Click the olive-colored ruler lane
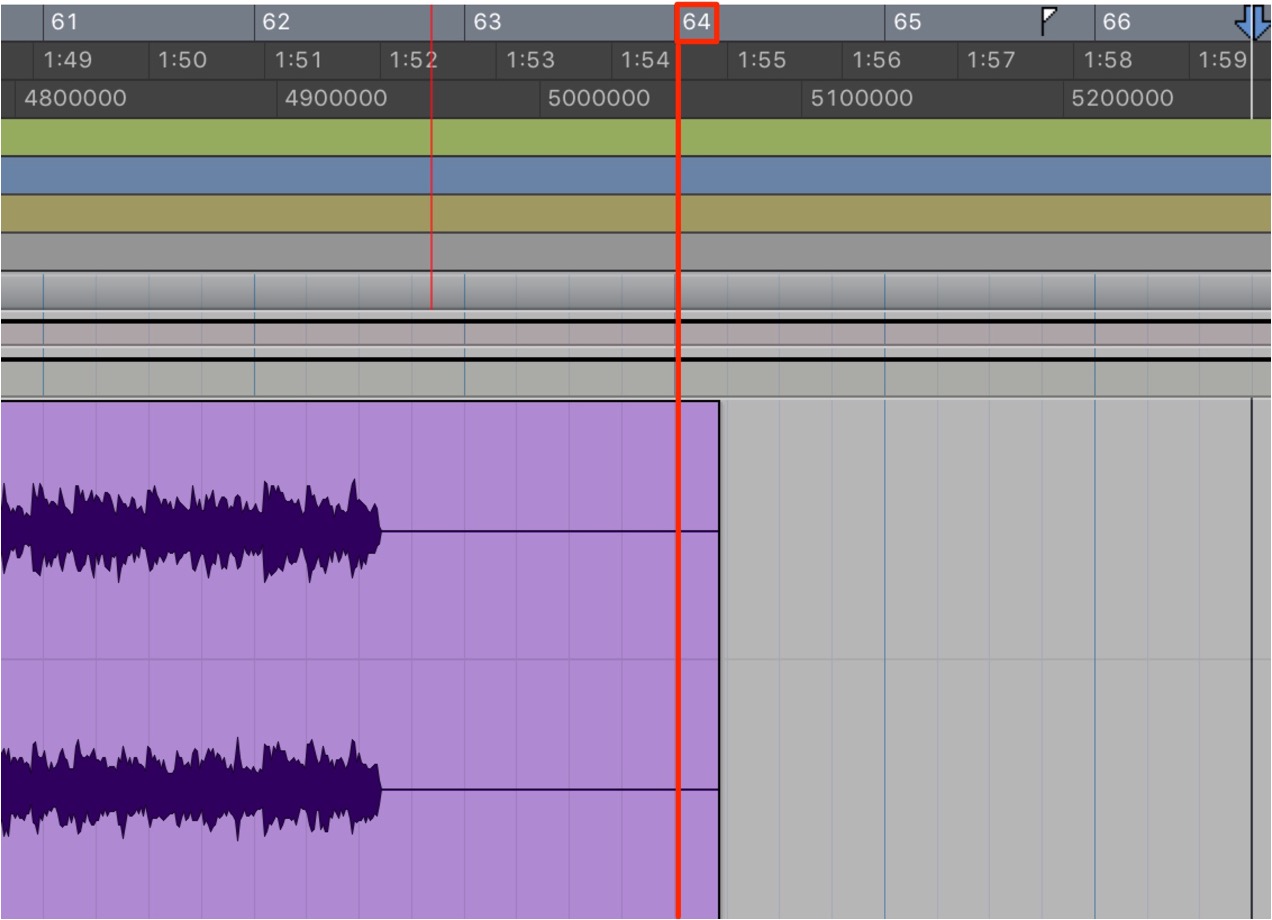 636,214
